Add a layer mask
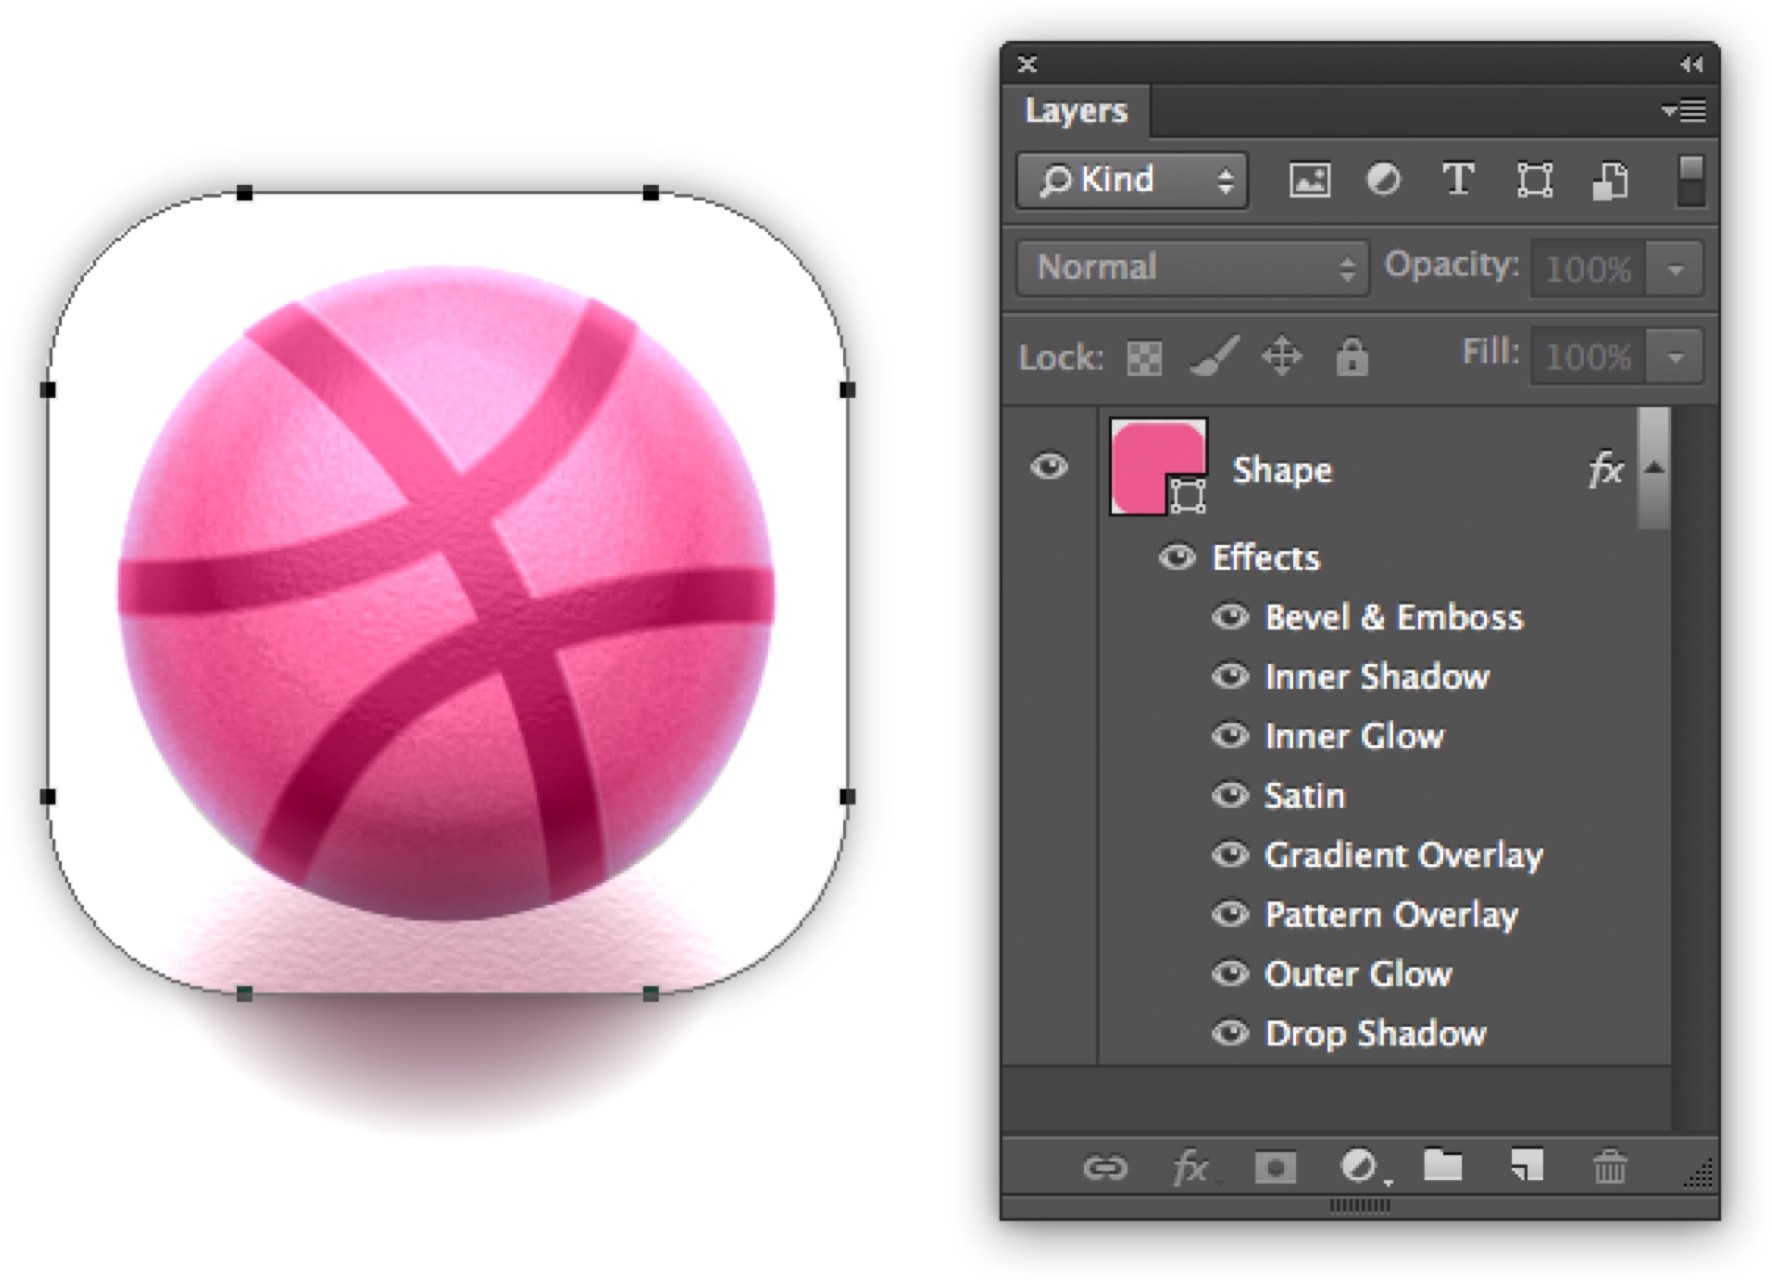Image resolution: width=1772 pixels, height=1280 pixels. [1275, 1167]
